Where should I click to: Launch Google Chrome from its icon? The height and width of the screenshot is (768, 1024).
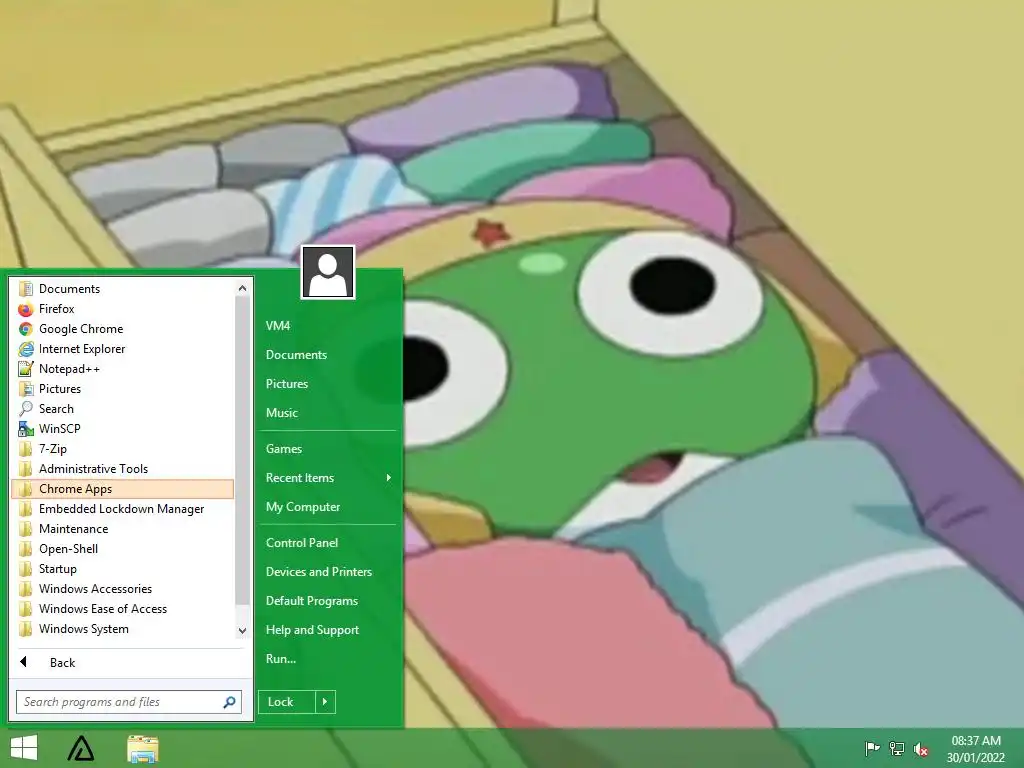pos(25,329)
